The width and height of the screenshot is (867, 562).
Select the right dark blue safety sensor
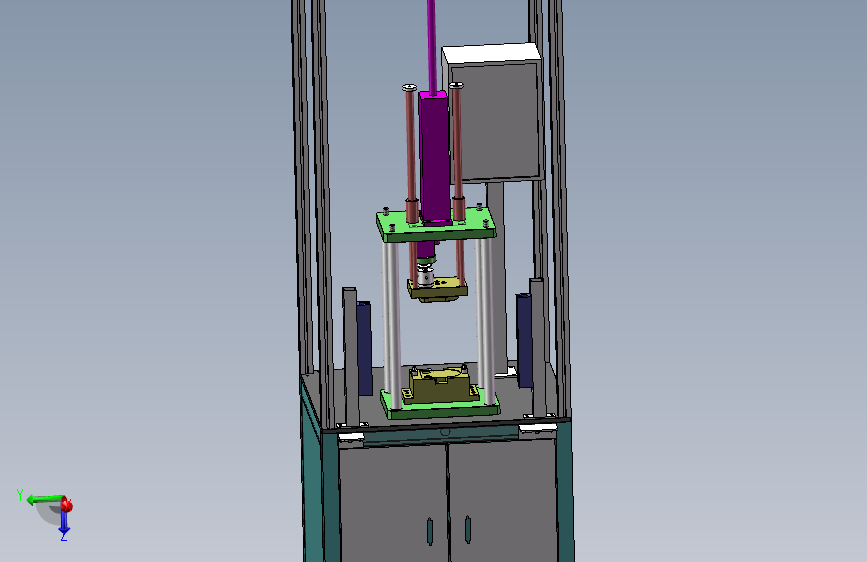click(525, 340)
